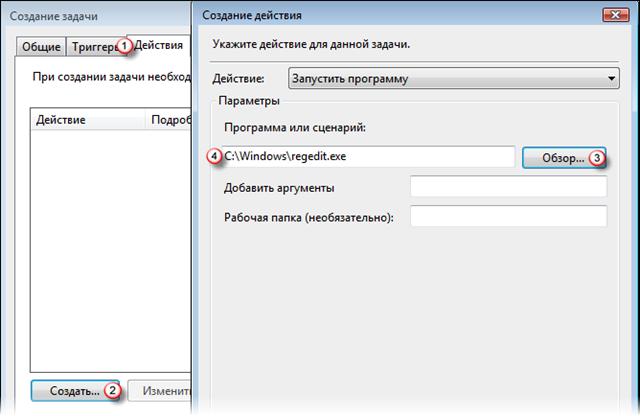Click the red circle marker numbered 3
The width and height of the screenshot is (640, 416).
(597, 158)
